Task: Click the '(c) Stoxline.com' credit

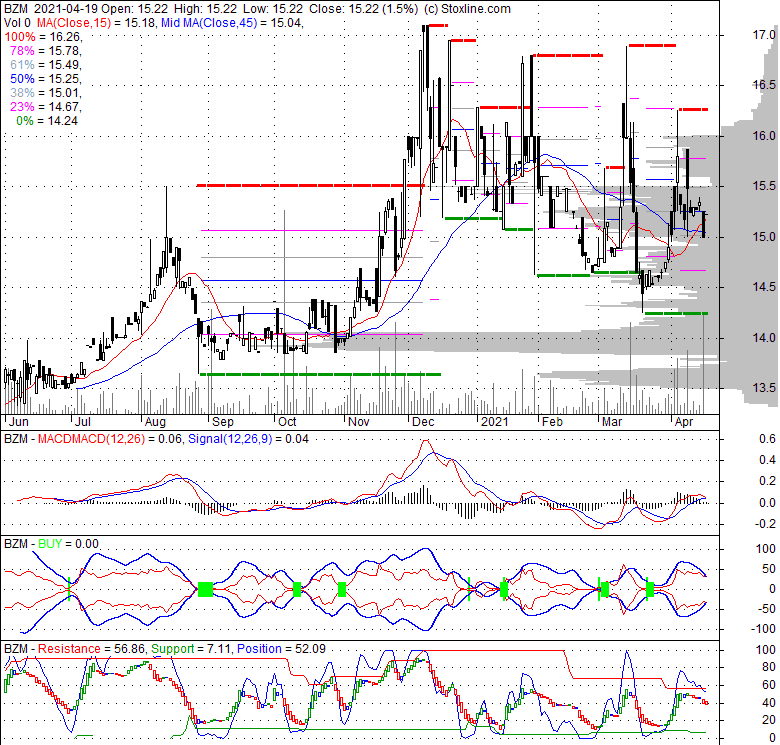Action: [467, 9]
